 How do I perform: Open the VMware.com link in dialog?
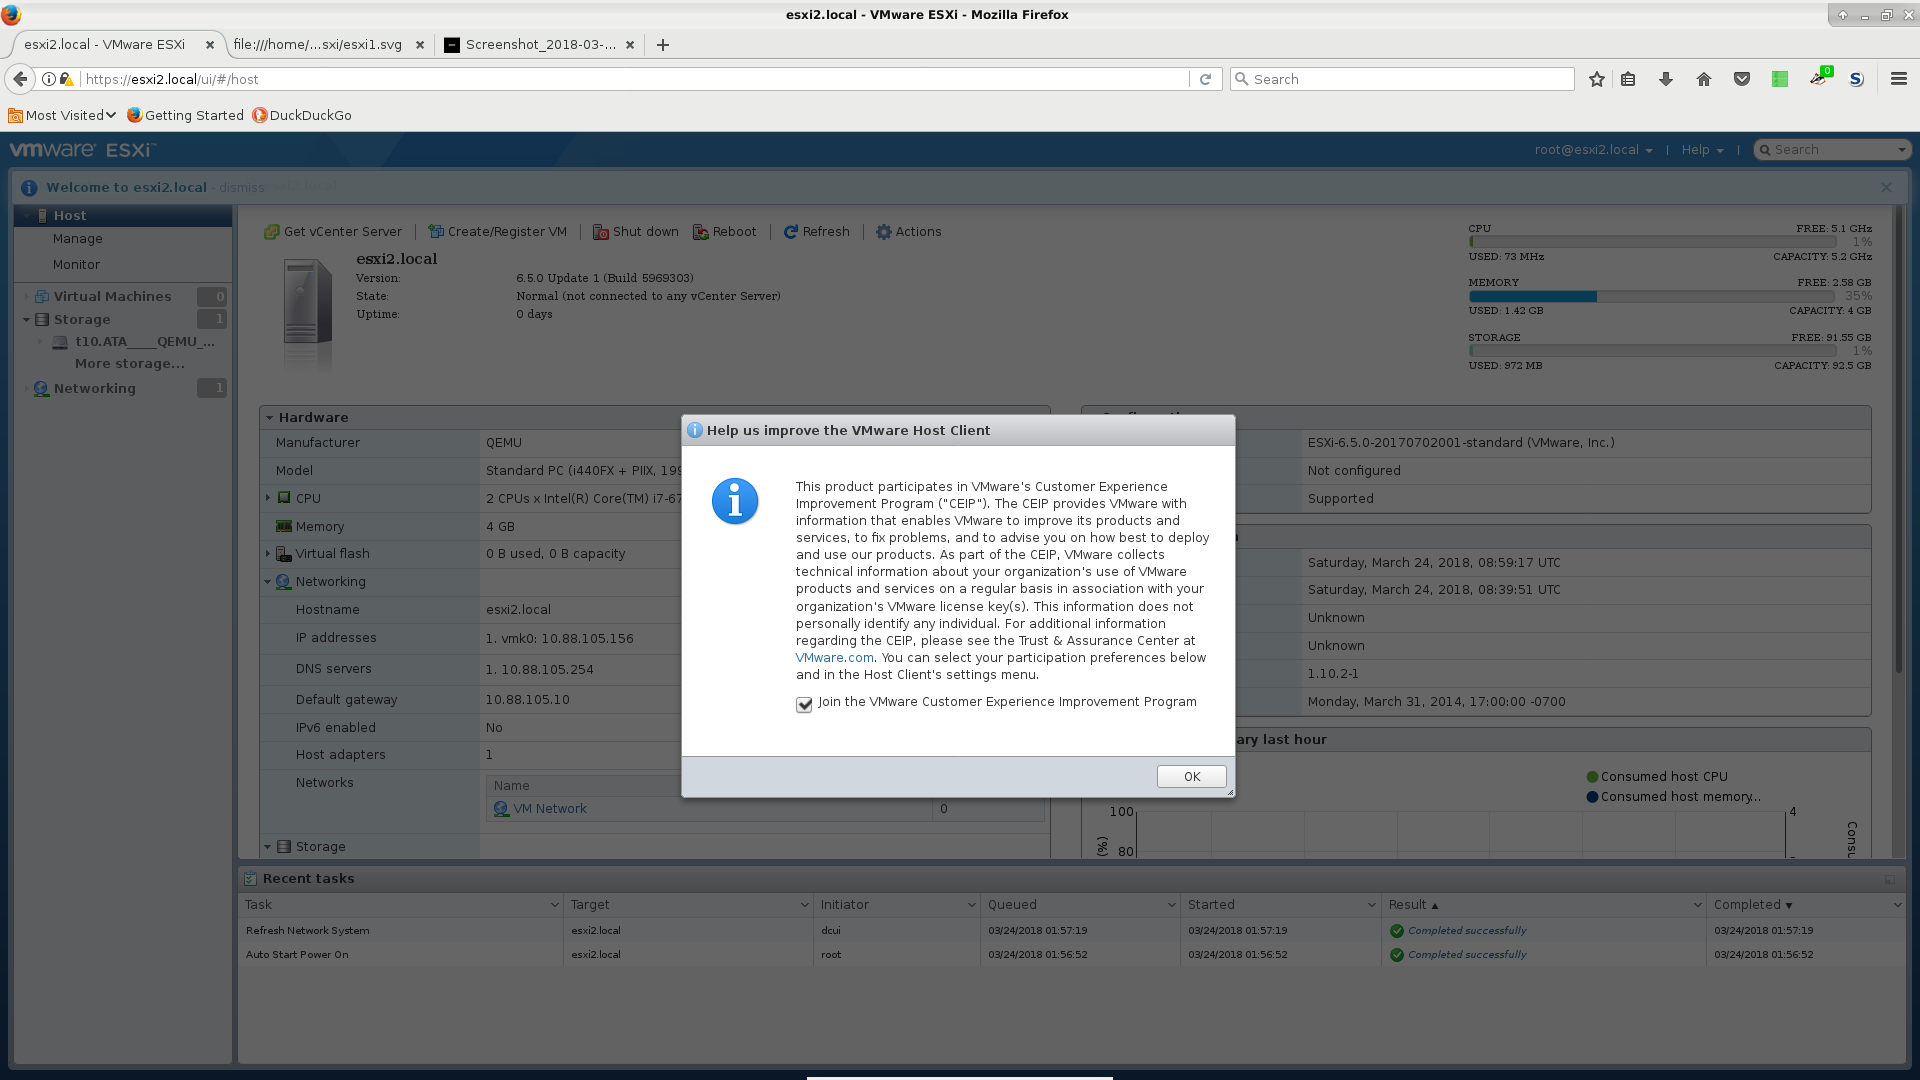pos(834,657)
